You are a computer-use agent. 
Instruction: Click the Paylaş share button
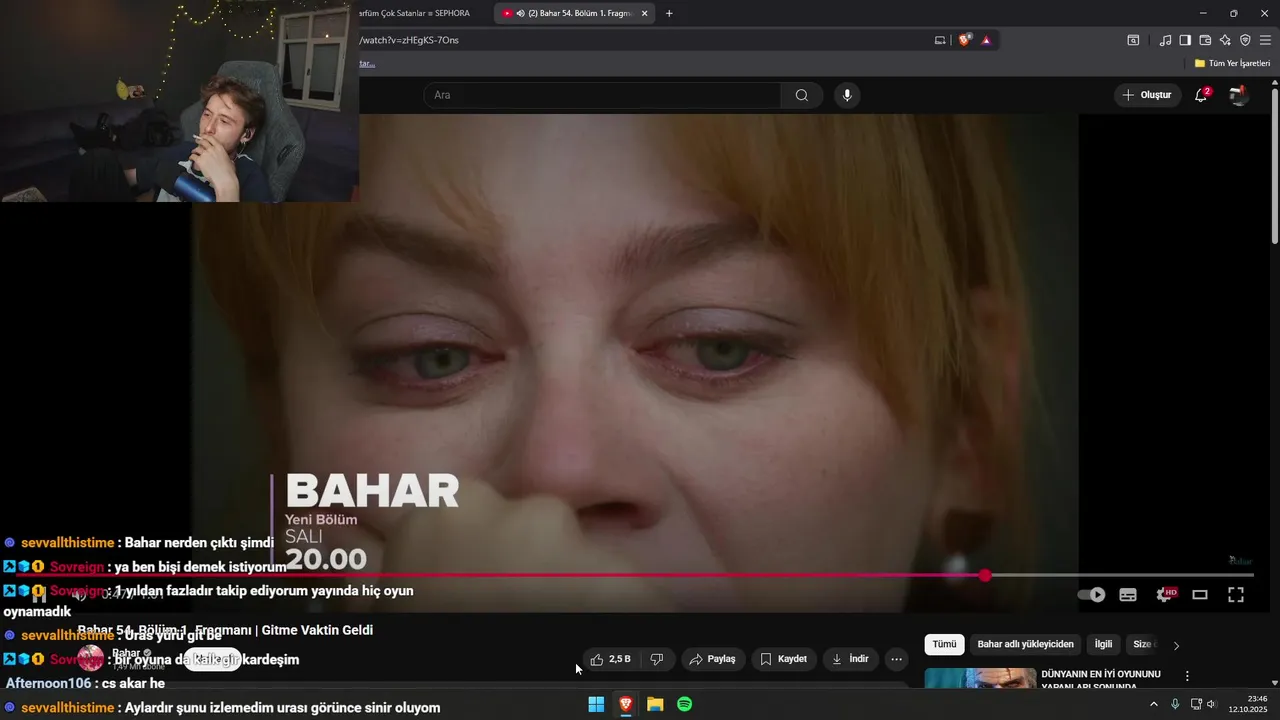coord(713,659)
